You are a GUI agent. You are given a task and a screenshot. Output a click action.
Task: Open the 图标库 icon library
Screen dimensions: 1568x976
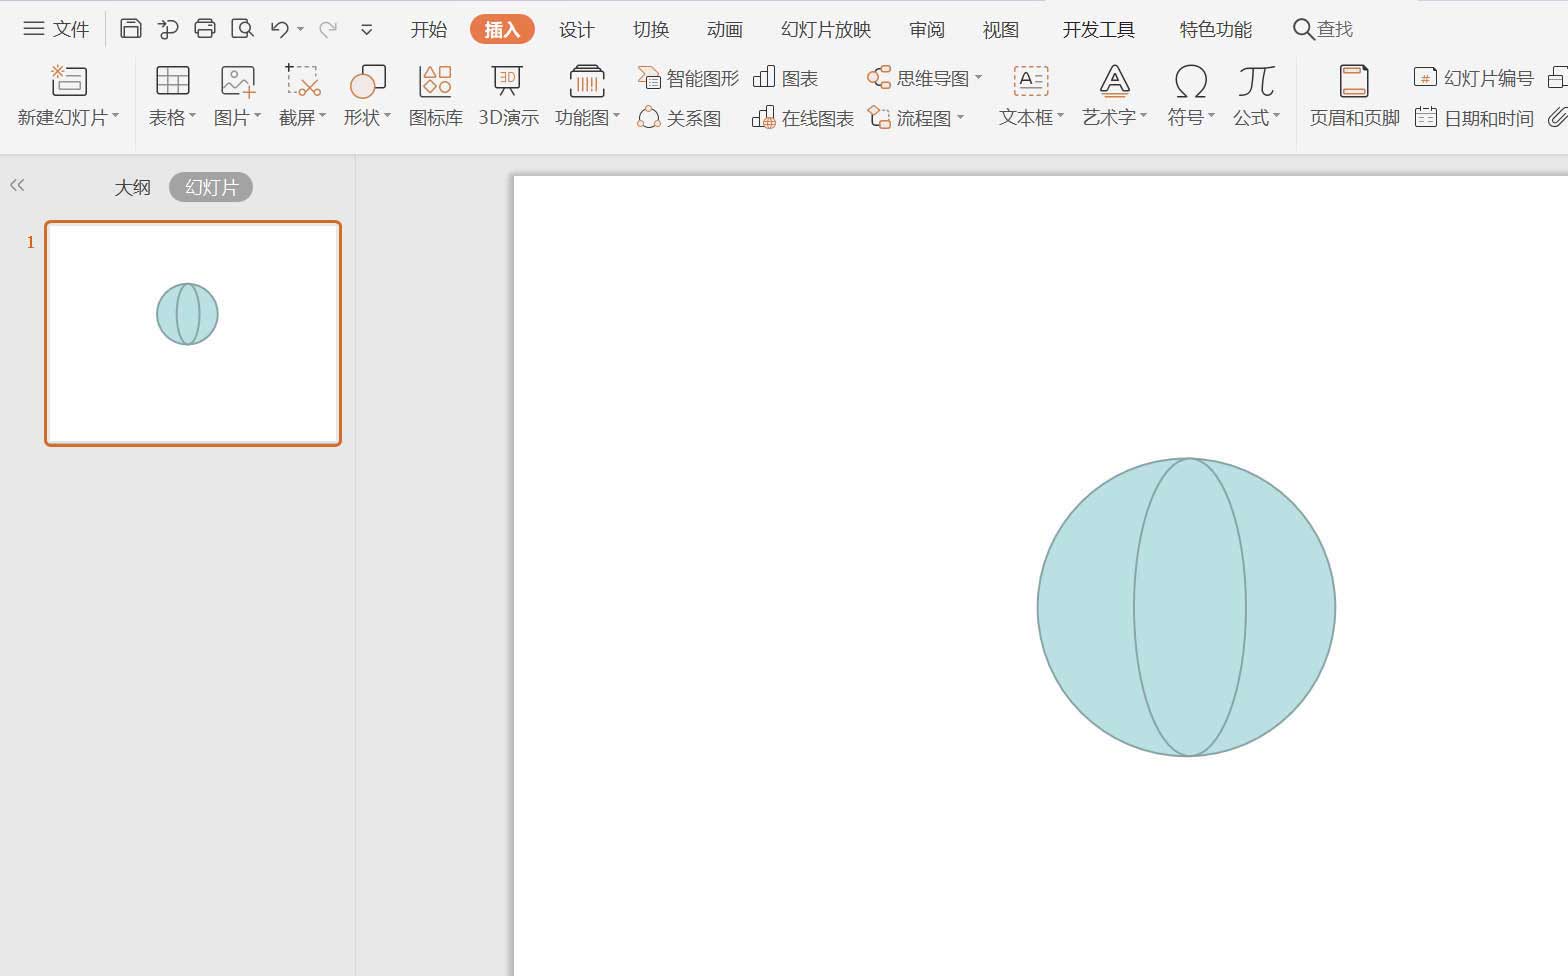[x=435, y=96]
